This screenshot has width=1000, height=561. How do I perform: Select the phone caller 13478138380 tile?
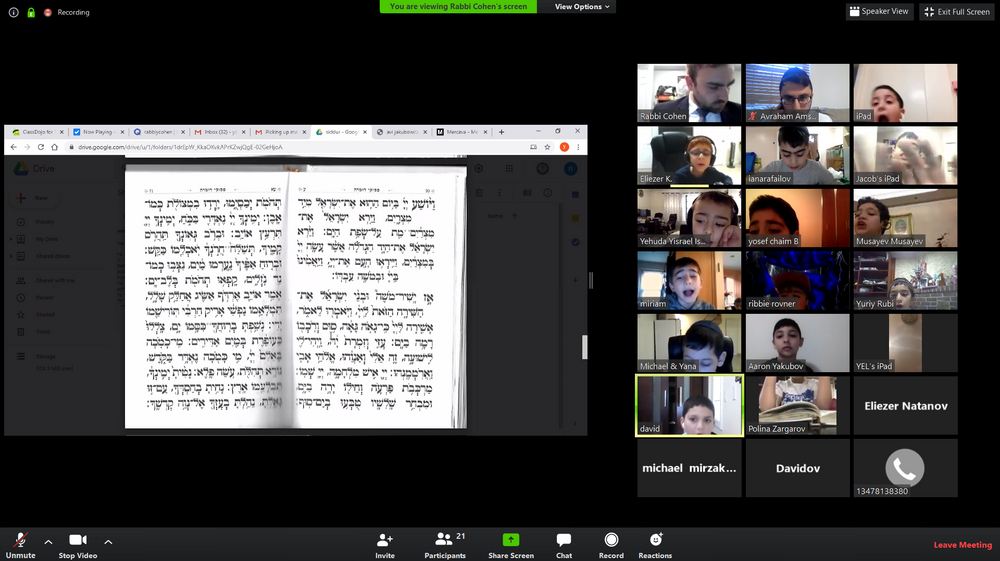905,468
